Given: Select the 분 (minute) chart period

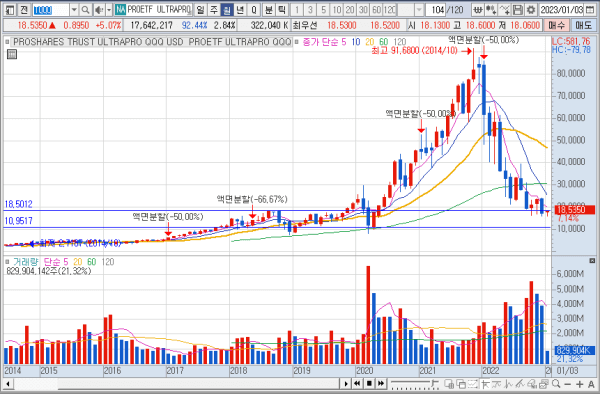Looking at the screenshot, I should 269,10.
